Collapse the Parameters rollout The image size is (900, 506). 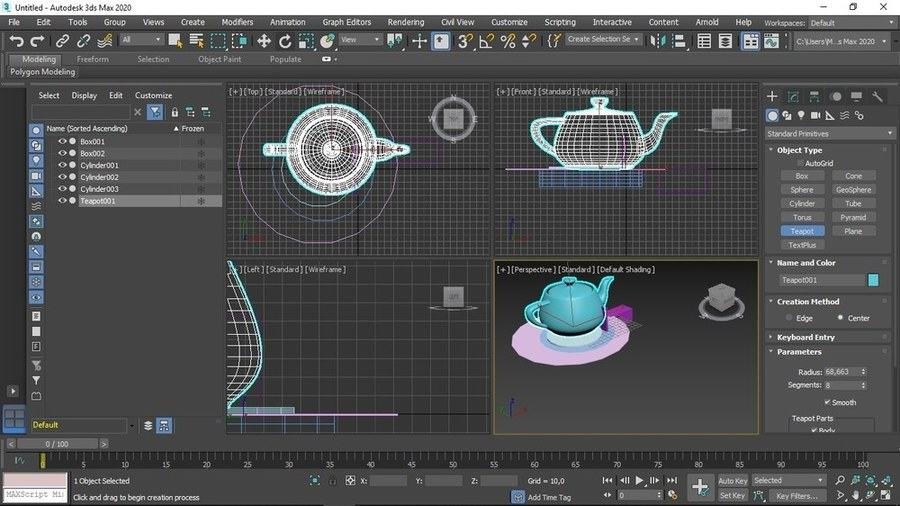tap(771, 352)
